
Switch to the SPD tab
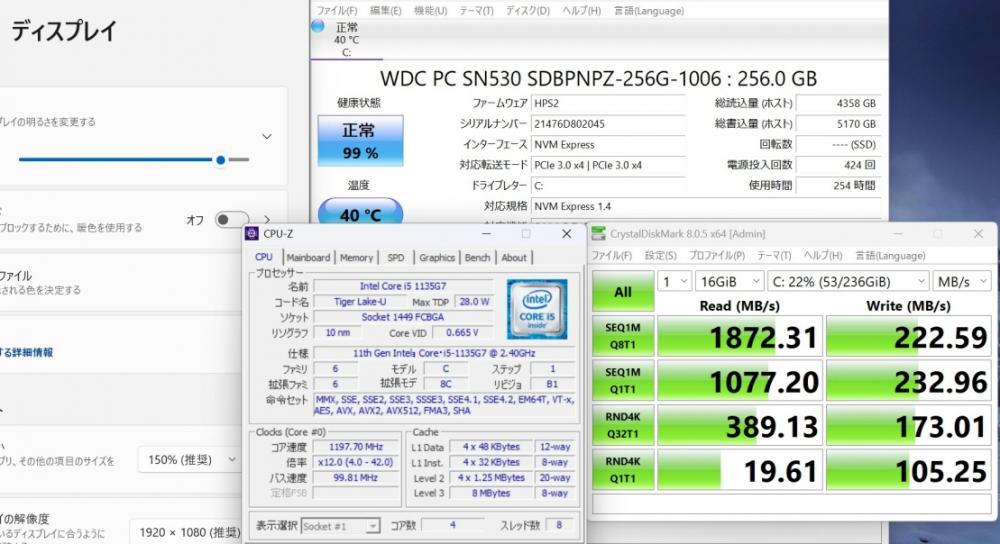pyautogui.click(x=395, y=258)
